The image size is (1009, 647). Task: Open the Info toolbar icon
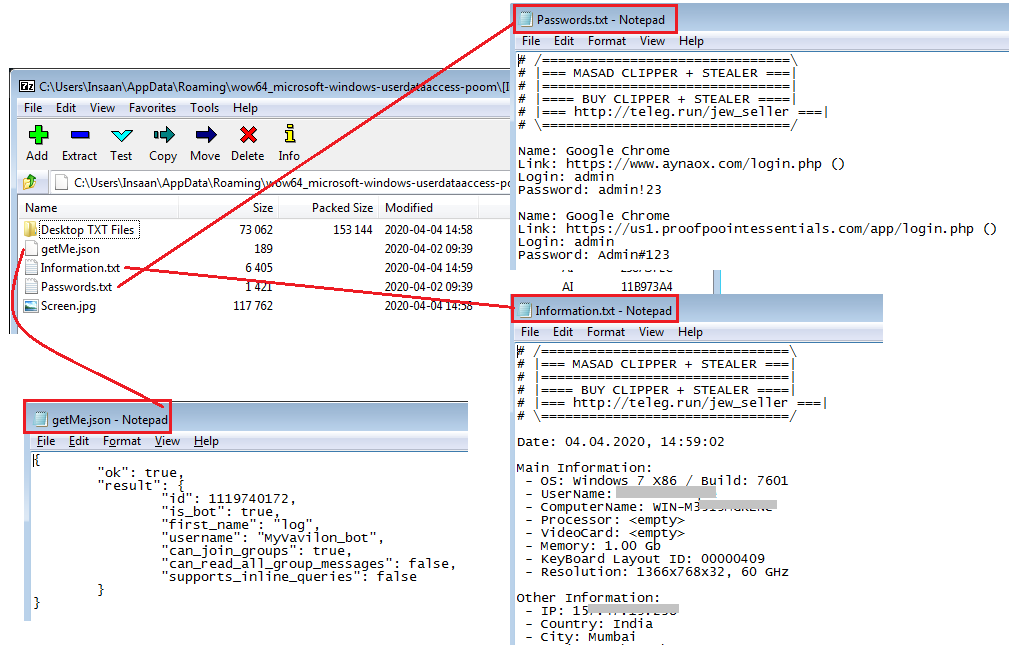(x=289, y=135)
